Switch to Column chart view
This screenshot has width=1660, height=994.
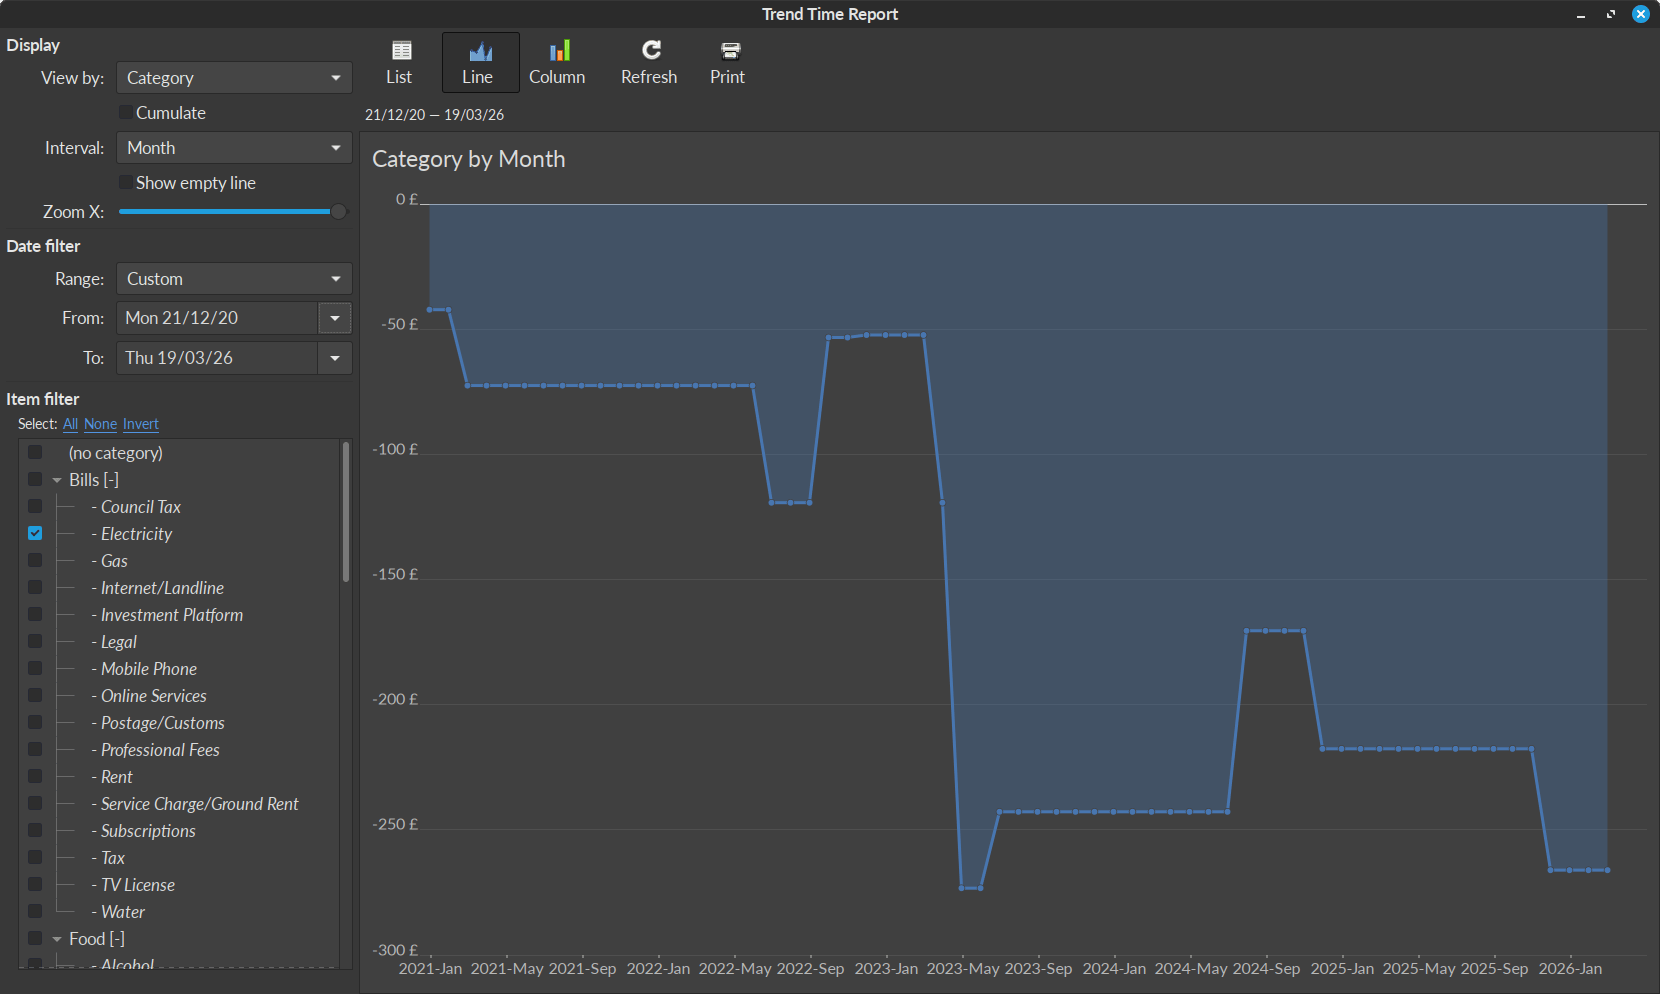[557, 62]
